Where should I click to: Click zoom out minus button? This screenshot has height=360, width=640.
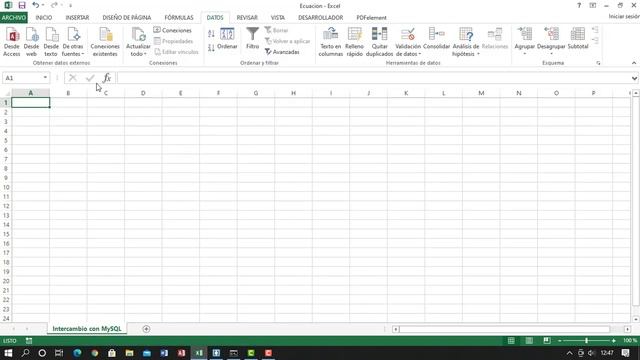(x=560, y=340)
